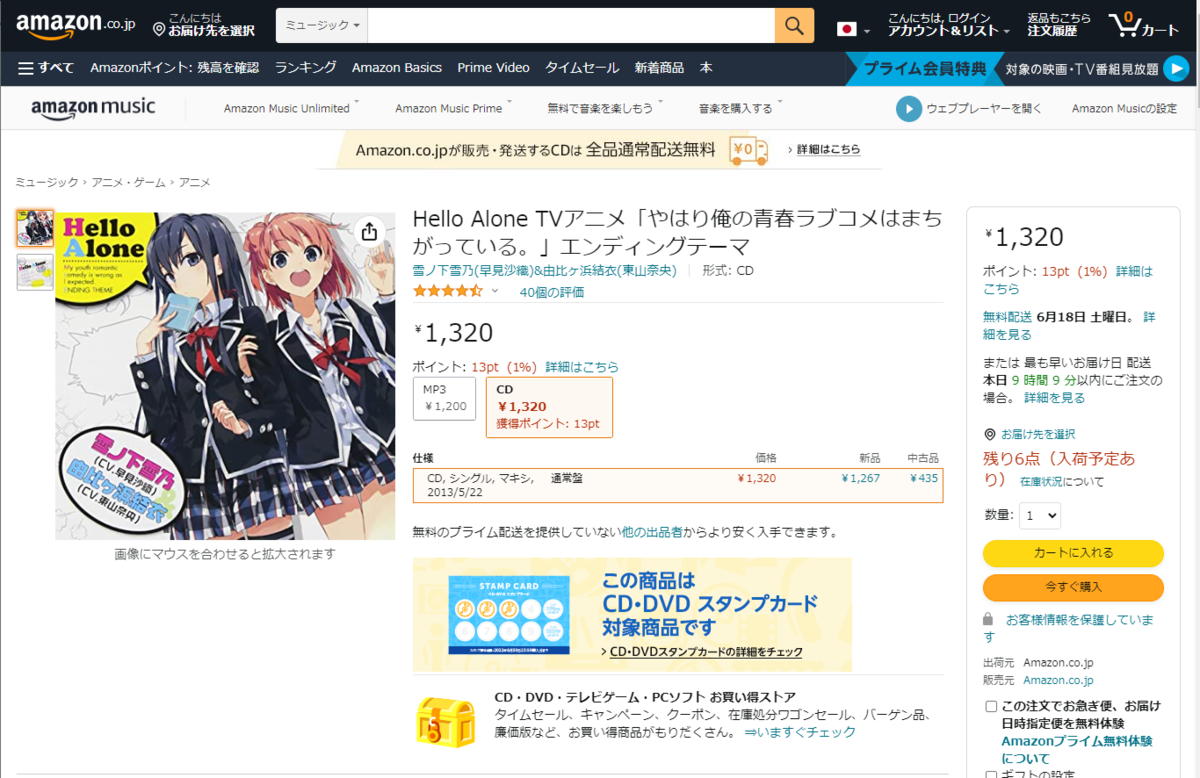Click 新品 price ¥1,267

coord(861,478)
